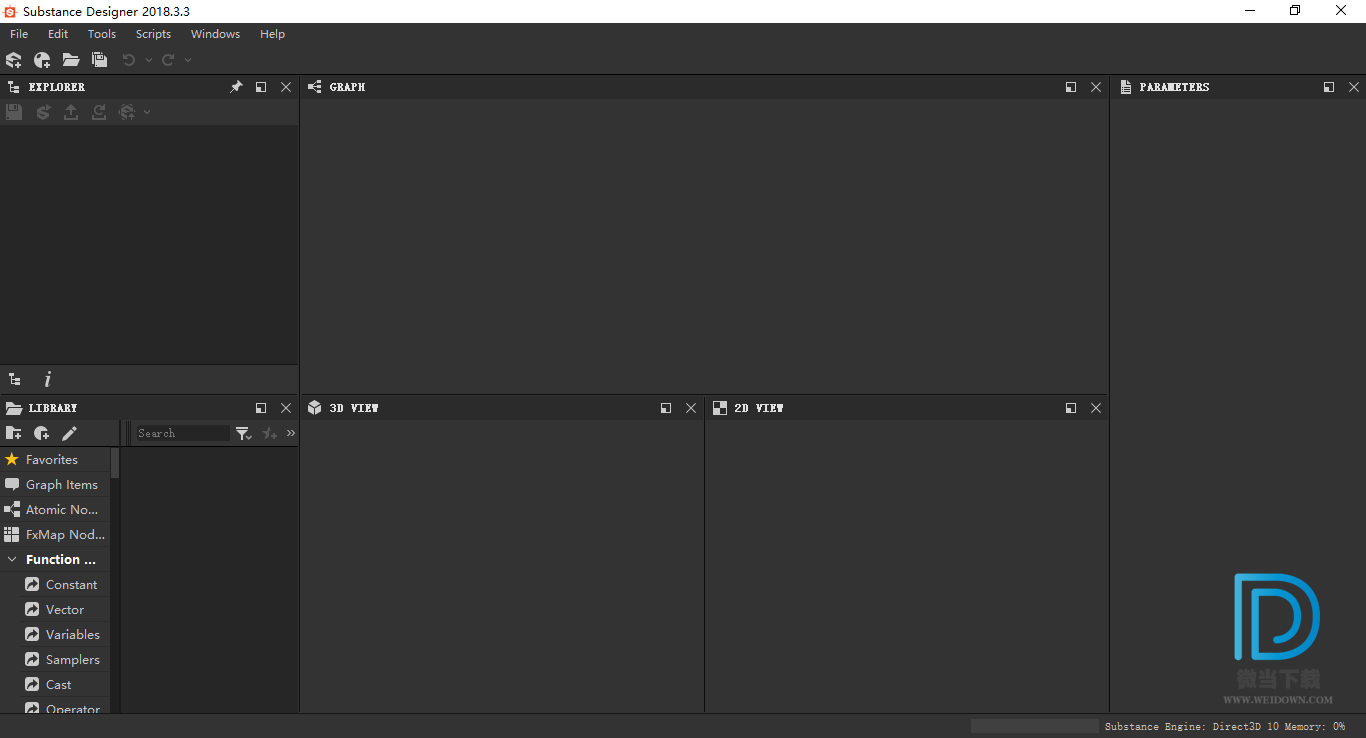Select Atomic Nodes category in the Library
1366x738 pixels.
(55, 510)
